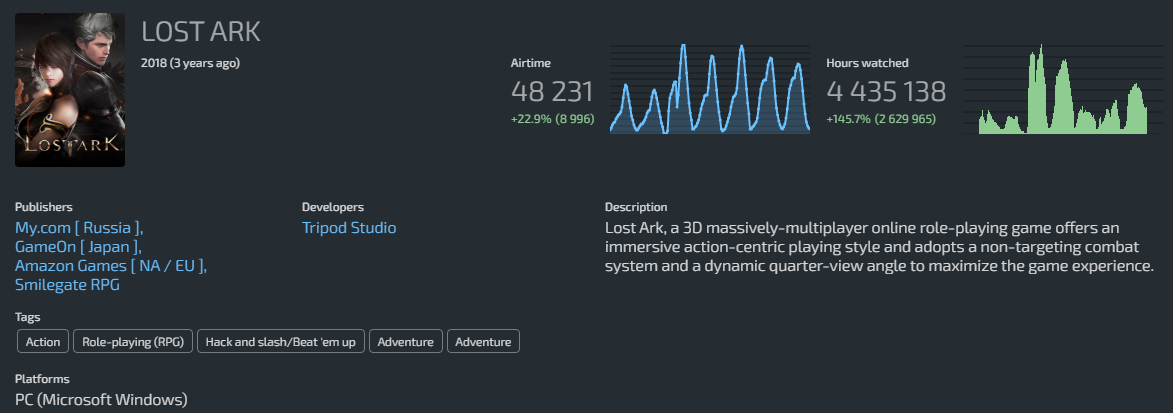The image size is (1173, 413).
Task: Click the blue Airtime line chart
Action: click(710, 88)
